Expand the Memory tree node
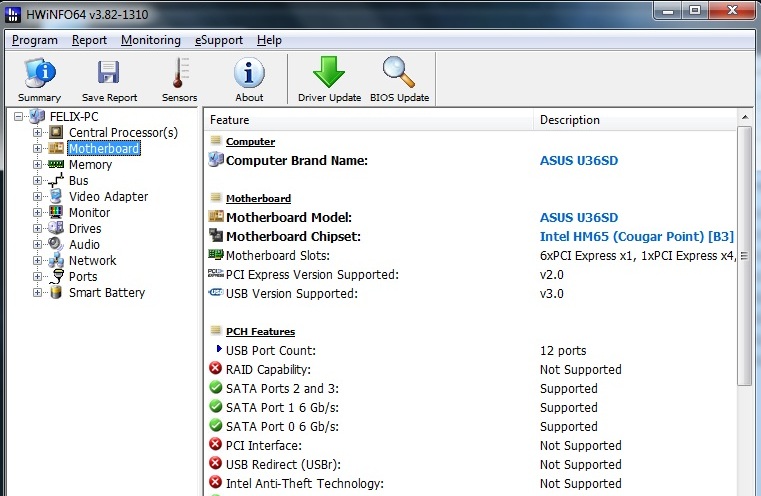 37,165
